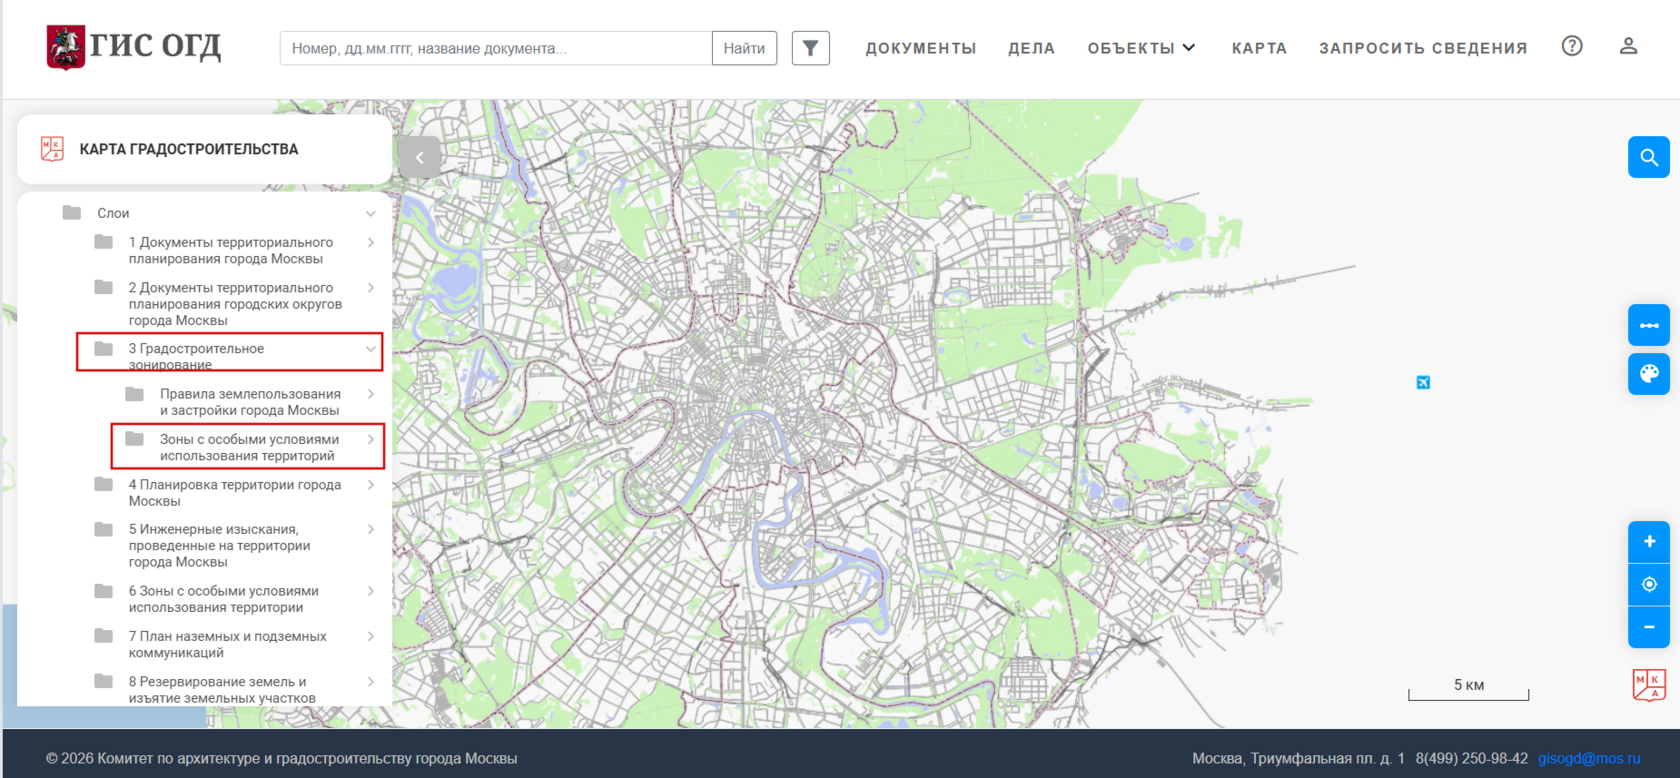The image size is (1680, 778).
Task: Click Карта градостроительства panel title
Action: (189, 149)
